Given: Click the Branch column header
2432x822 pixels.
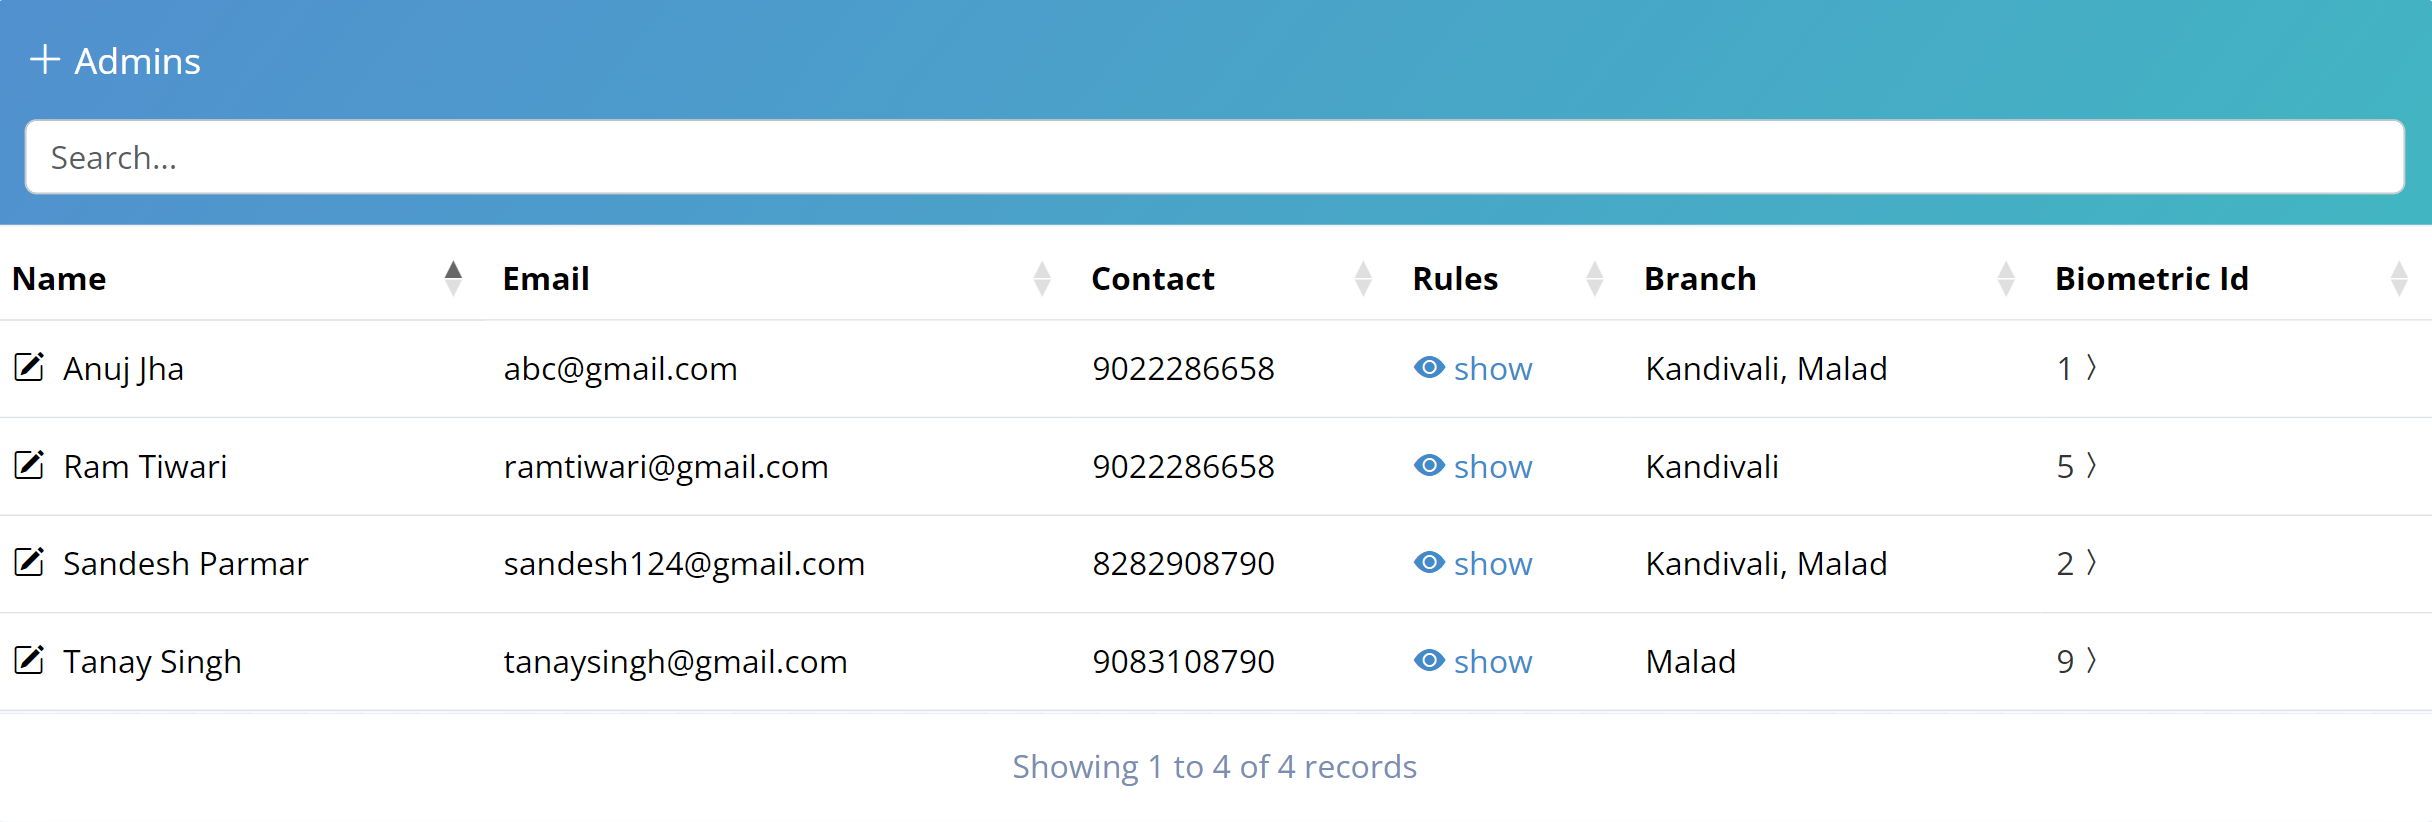Looking at the screenshot, I should pos(1700,278).
